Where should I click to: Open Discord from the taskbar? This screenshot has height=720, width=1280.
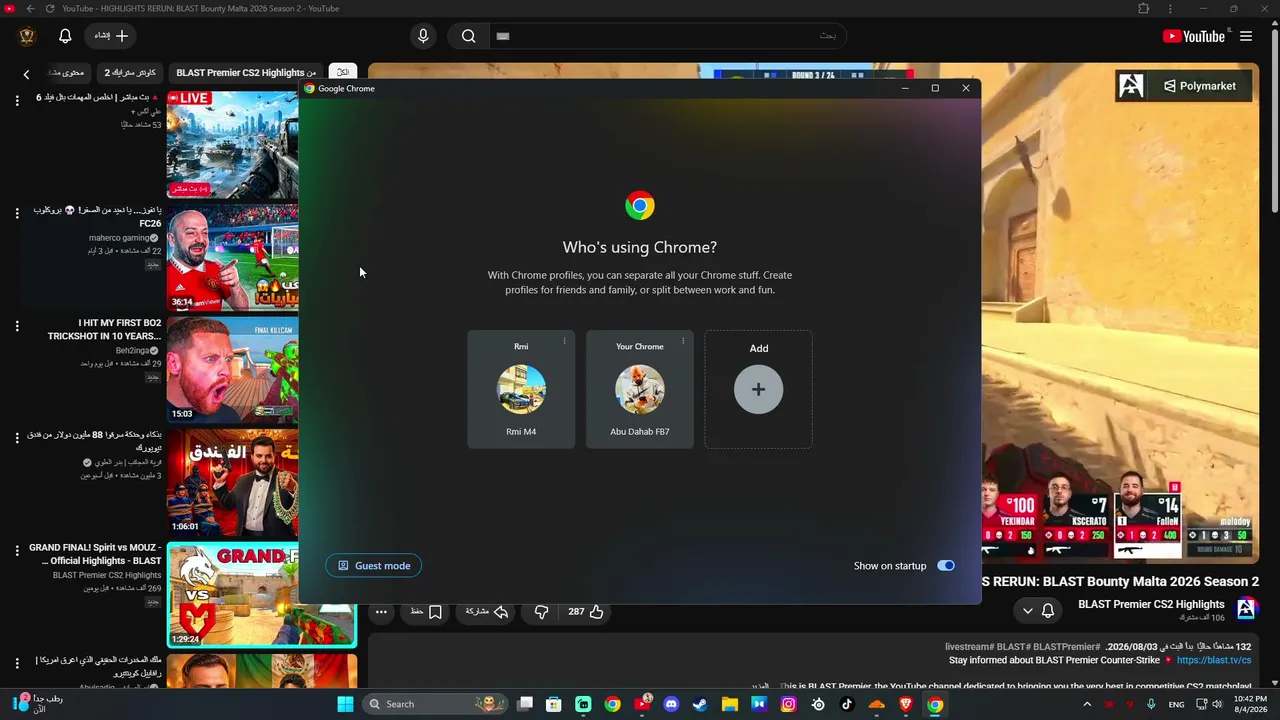pos(671,704)
